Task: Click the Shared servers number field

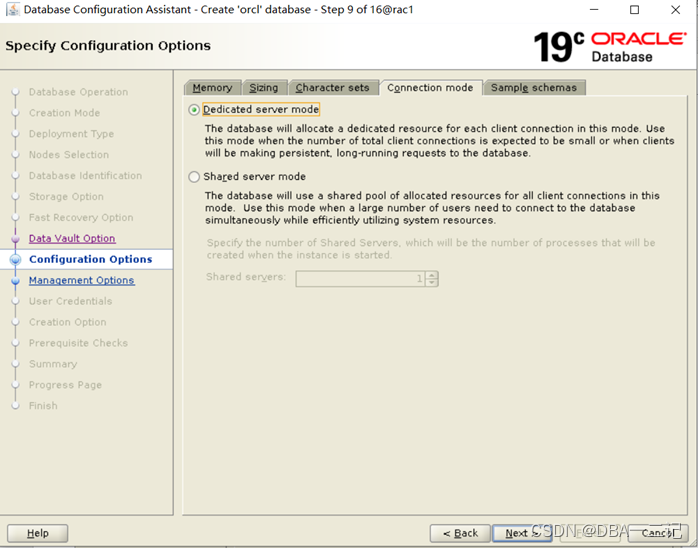Action: click(360, 279)
